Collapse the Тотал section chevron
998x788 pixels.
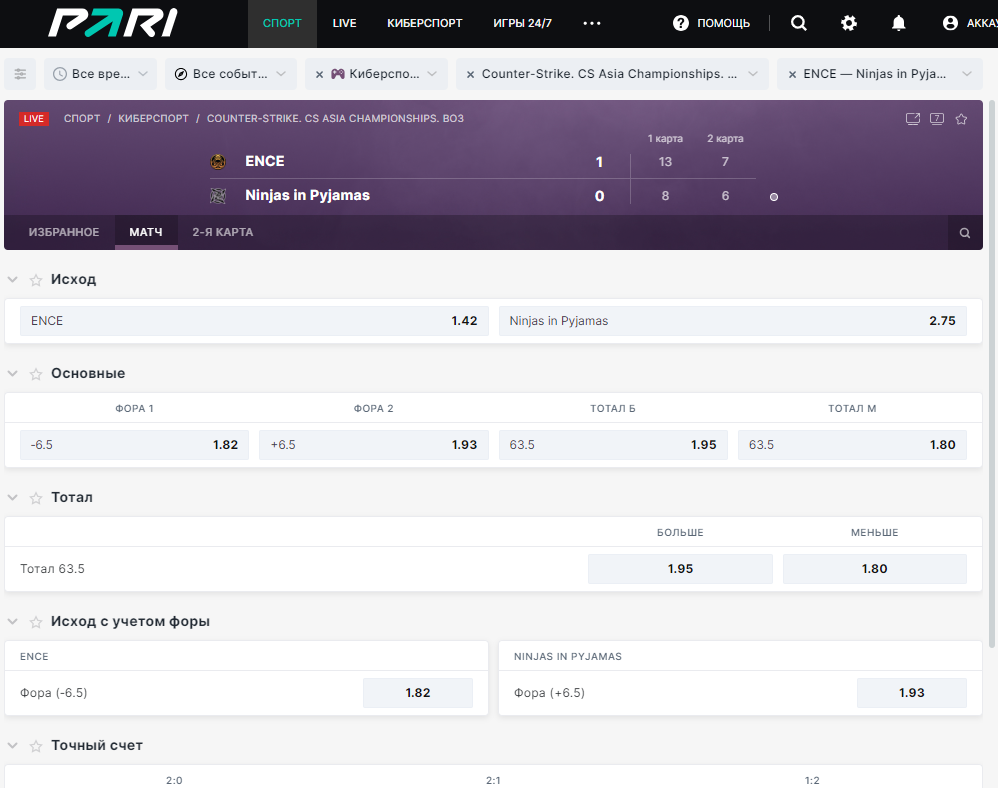[12, 498]
